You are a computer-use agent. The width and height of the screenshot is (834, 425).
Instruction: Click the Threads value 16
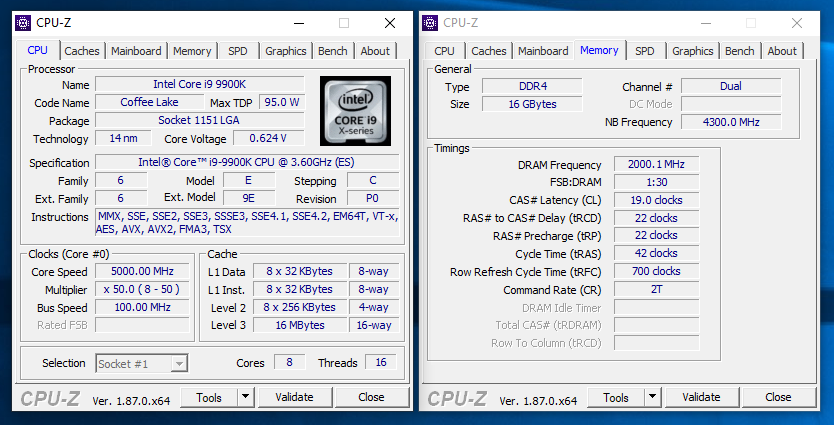381,362
